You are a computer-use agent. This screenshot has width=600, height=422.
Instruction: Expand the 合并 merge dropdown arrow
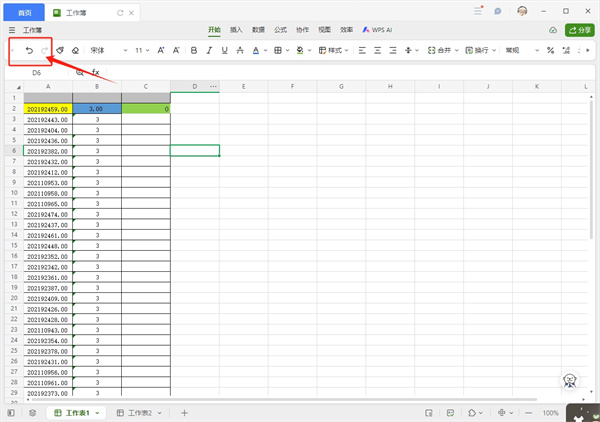(457, 51)
